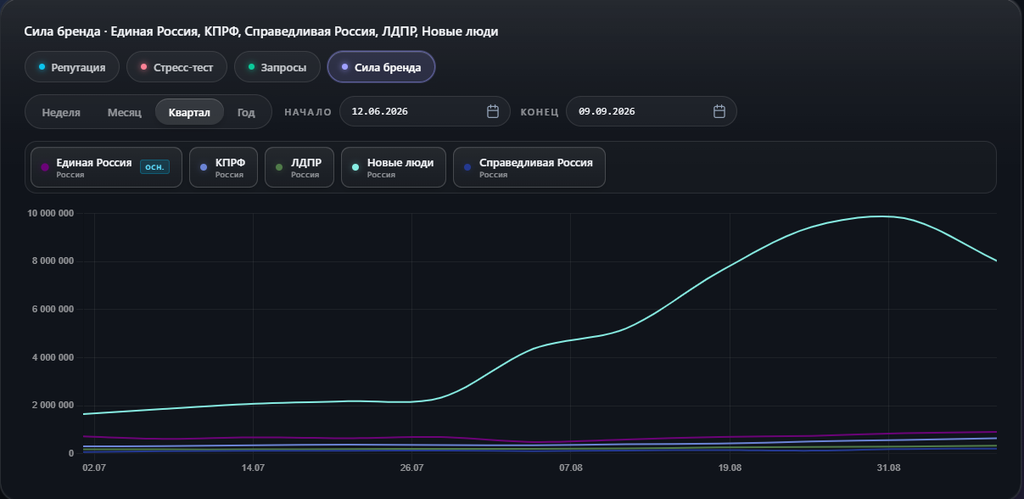Image resolution: width=1024 pixels, height=499 pixels.
Task: Click the purple dot on Сила бренда tab
Action: 345,67
